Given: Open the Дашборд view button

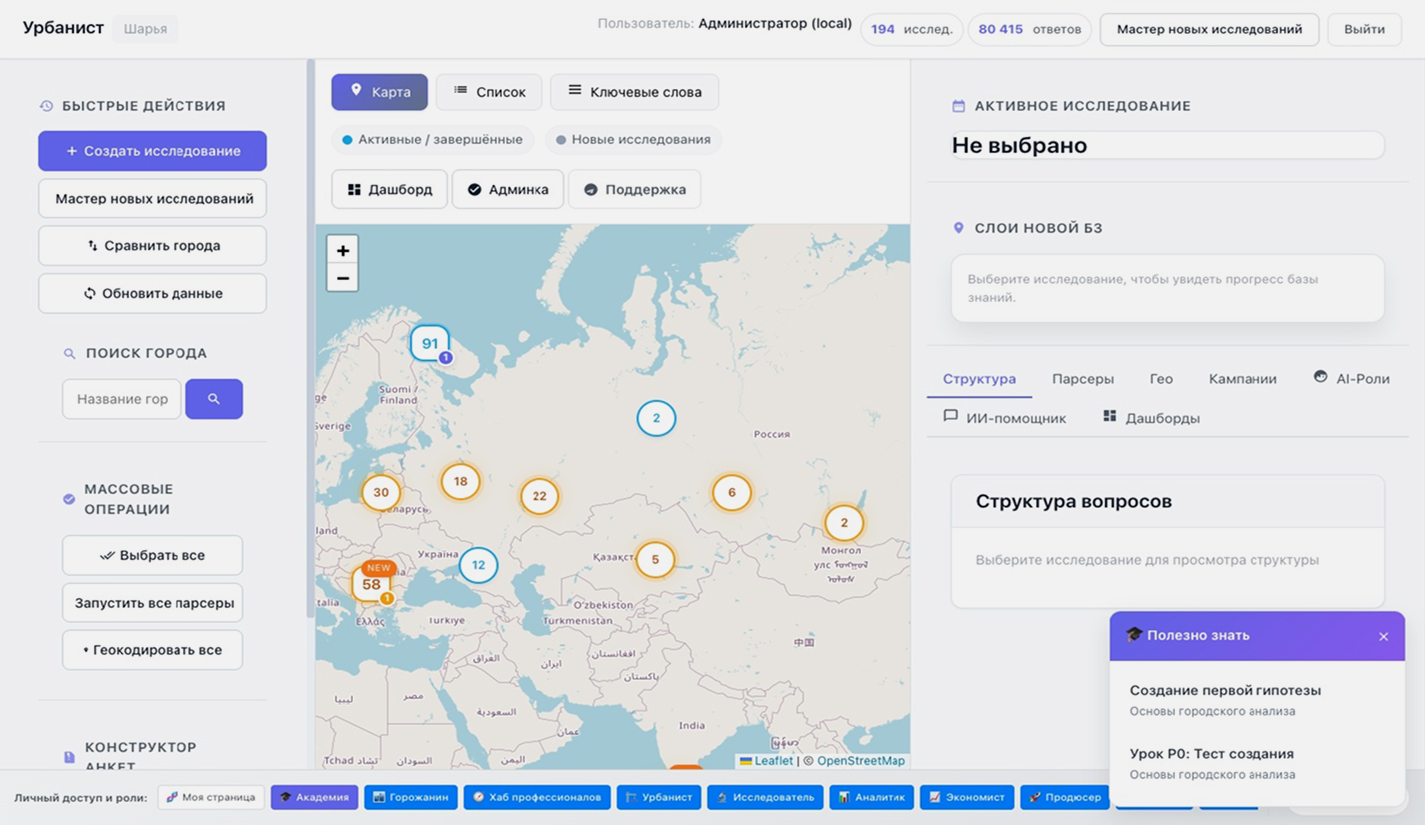Looking at the screenshot, I should click(x=390, y=189).
